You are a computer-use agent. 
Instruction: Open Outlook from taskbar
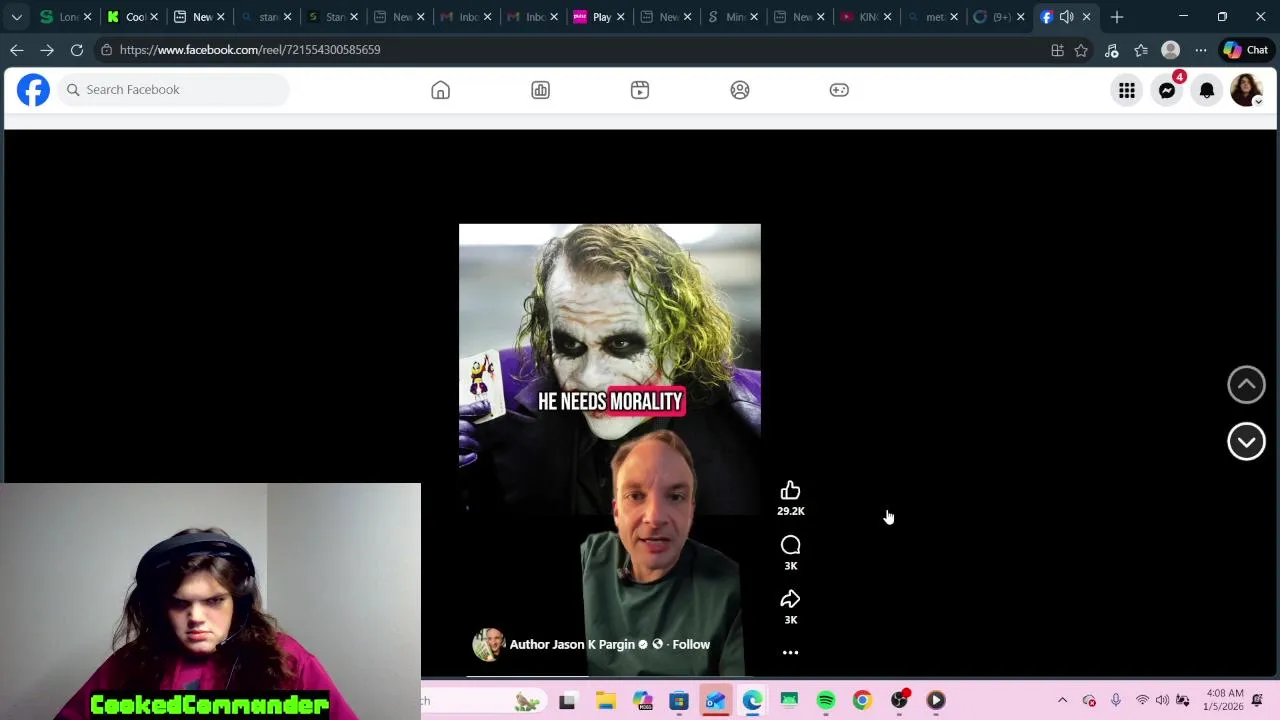(x=715, y=701)
